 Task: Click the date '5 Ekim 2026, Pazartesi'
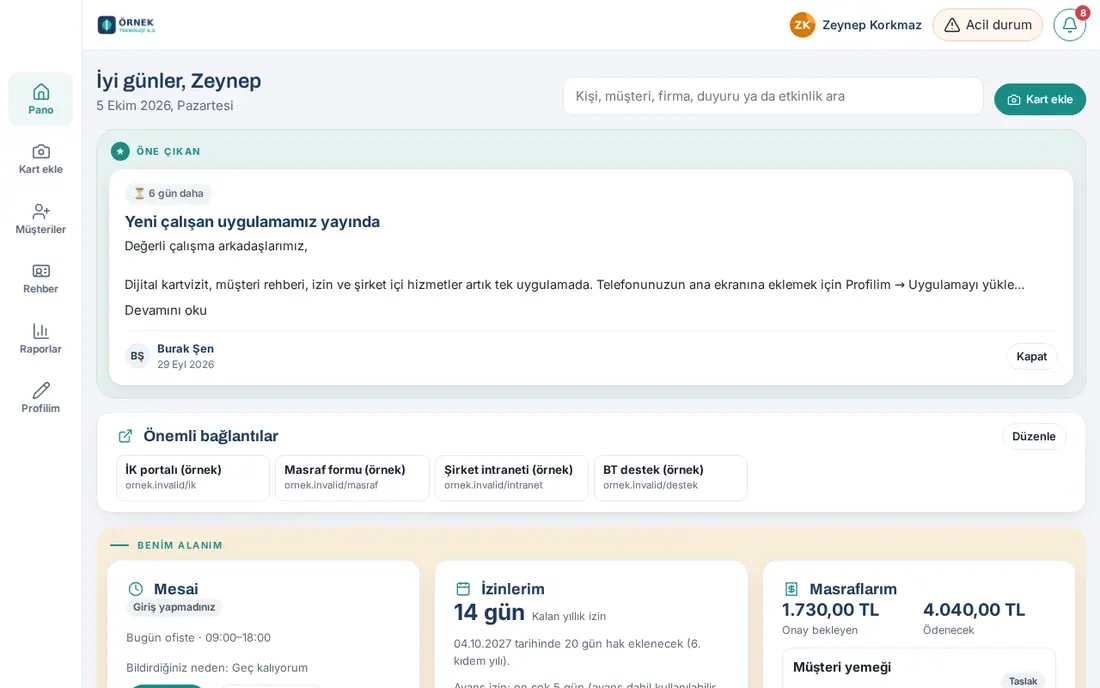(165, 105)
